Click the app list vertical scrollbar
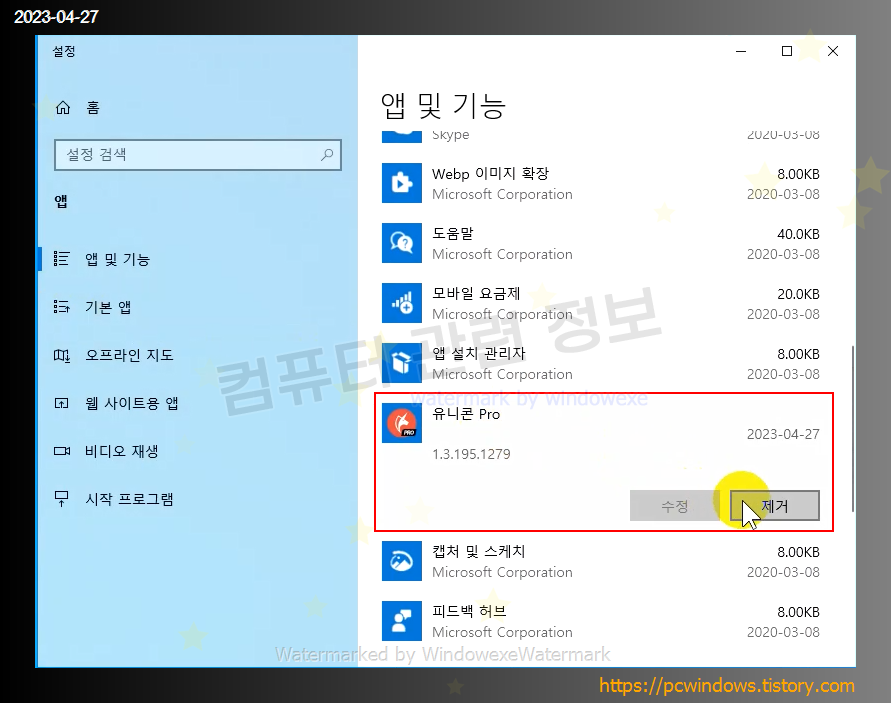Screen dimensions: 891x703 [852, 429]
